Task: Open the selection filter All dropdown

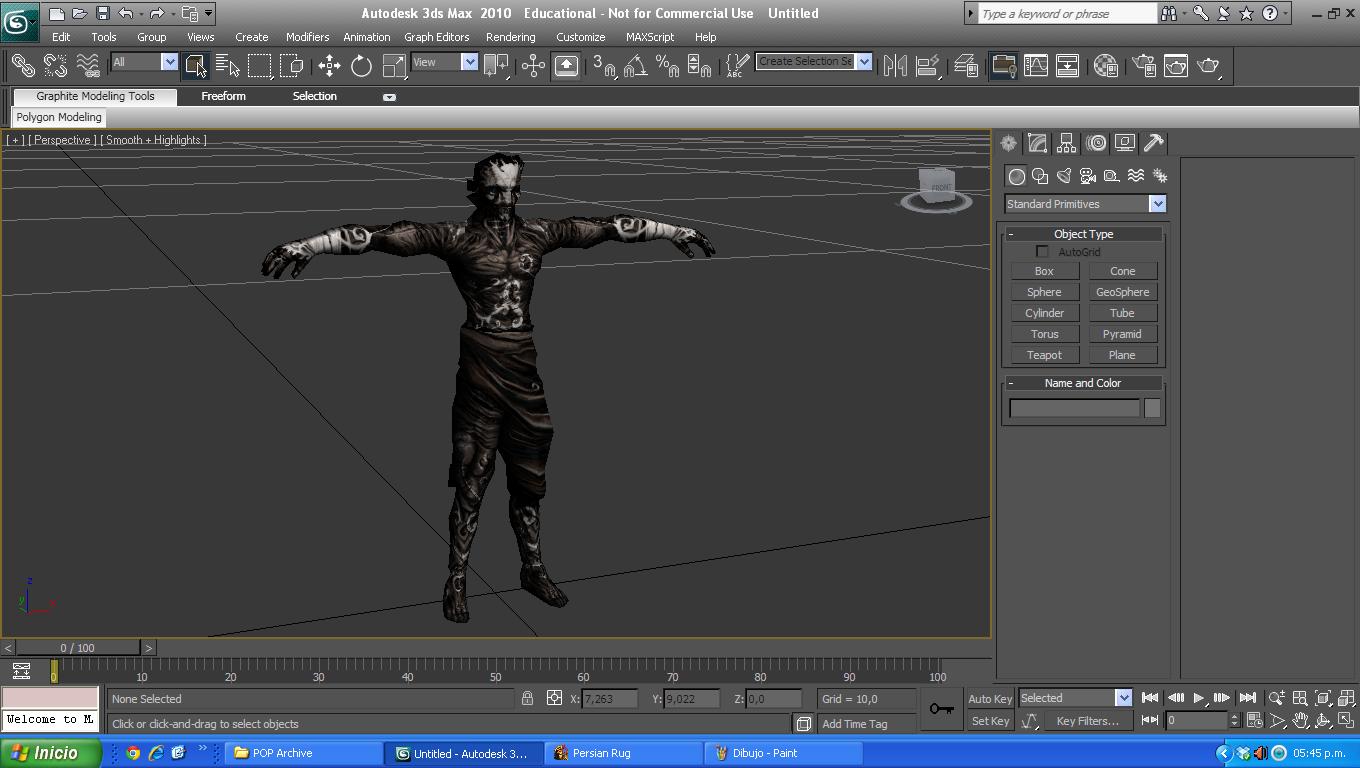Action: click(169, 62)
